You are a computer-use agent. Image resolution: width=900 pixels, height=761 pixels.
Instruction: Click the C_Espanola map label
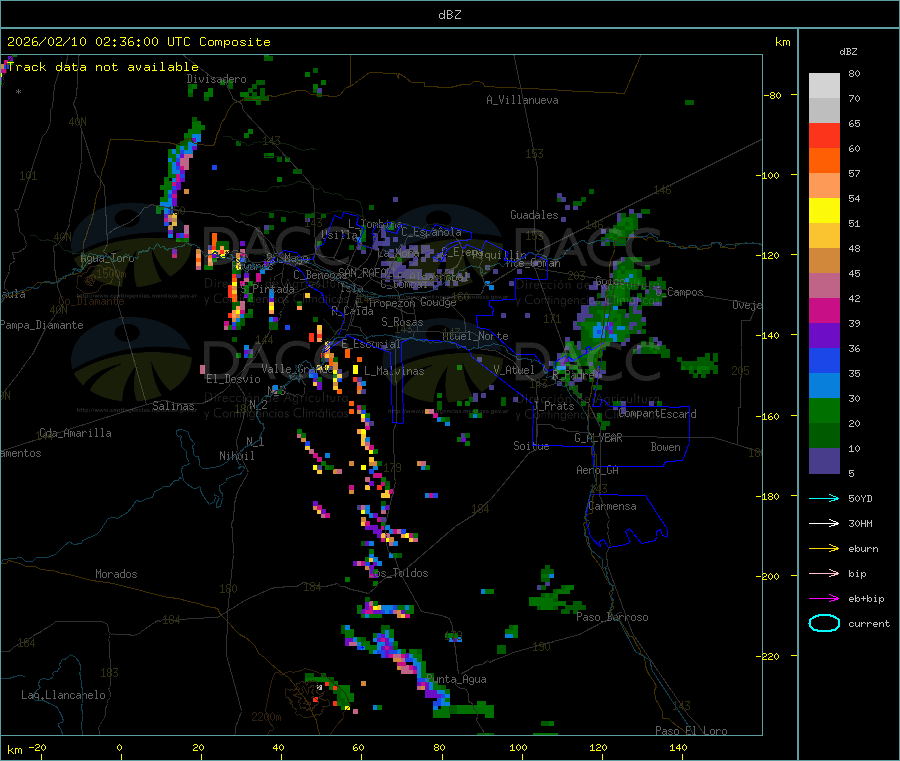pos(432,232)
